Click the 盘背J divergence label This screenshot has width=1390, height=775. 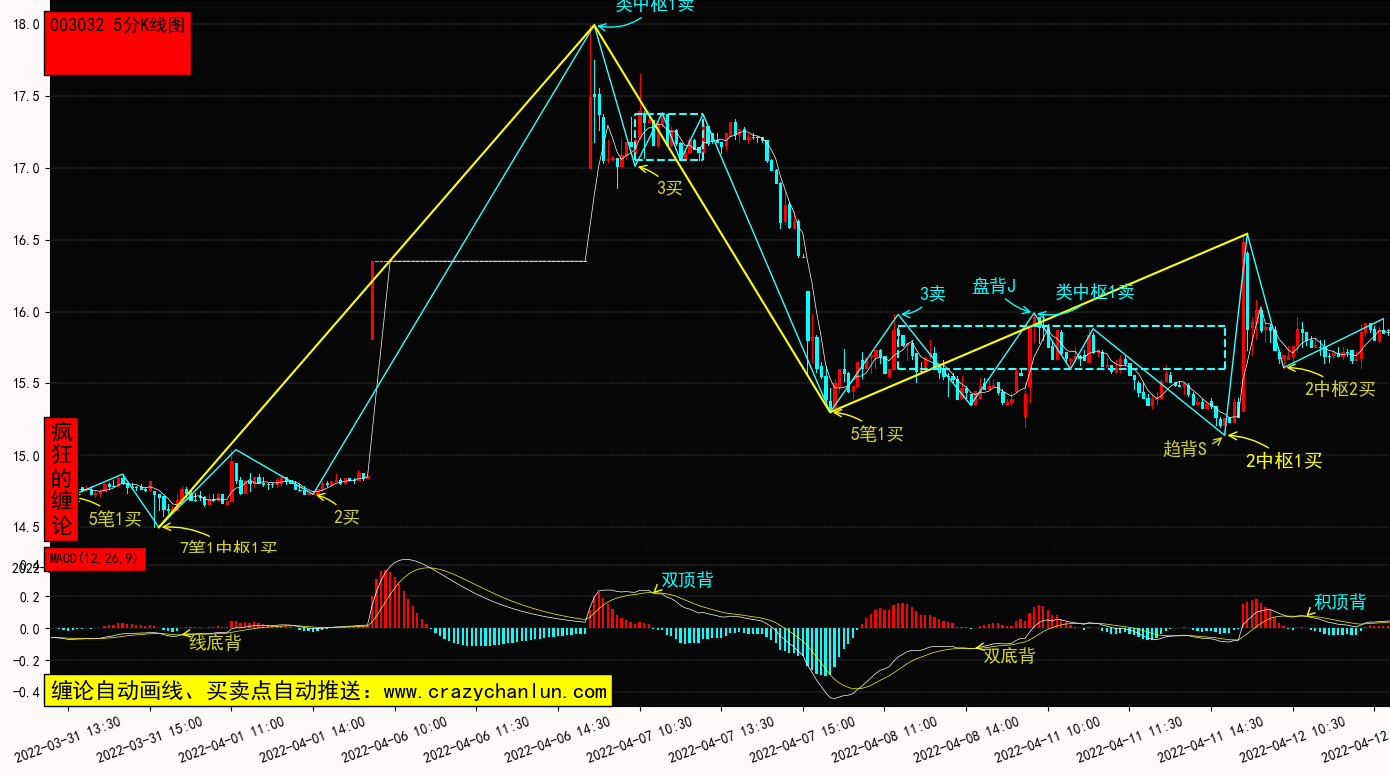coord(994,286)
